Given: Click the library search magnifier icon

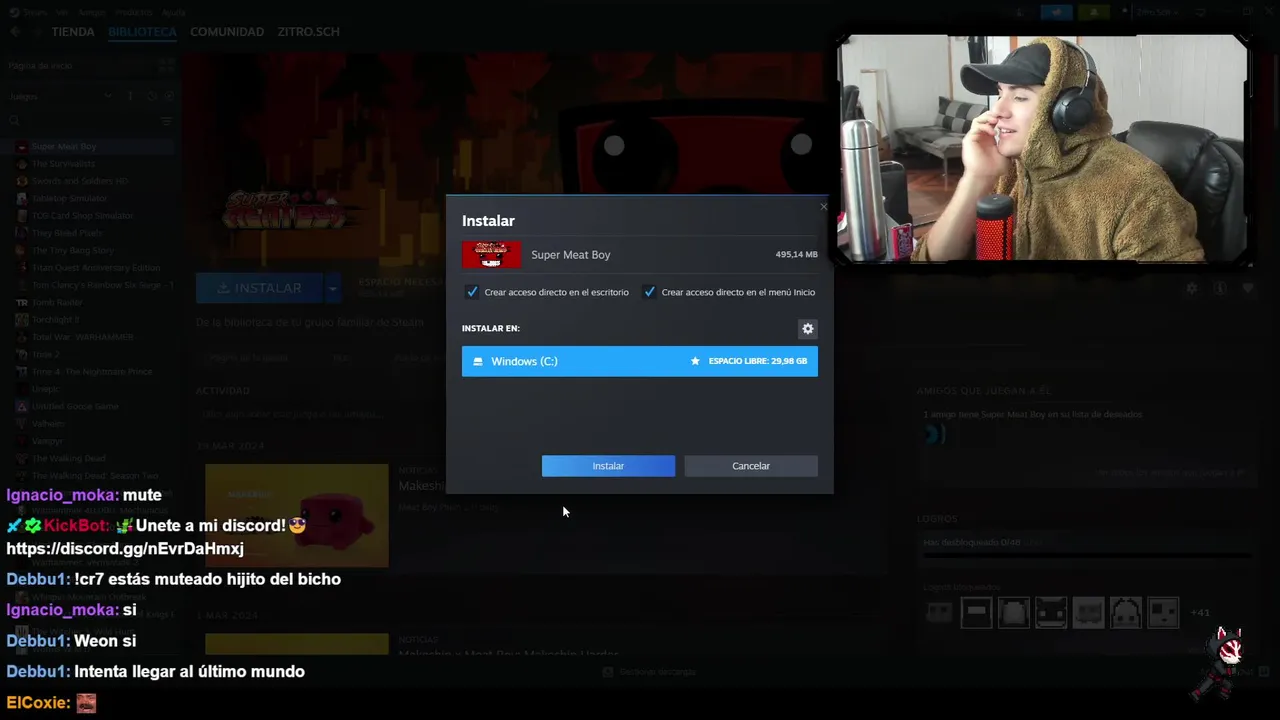Looking at the screenshot, I should tap(15, 121).
